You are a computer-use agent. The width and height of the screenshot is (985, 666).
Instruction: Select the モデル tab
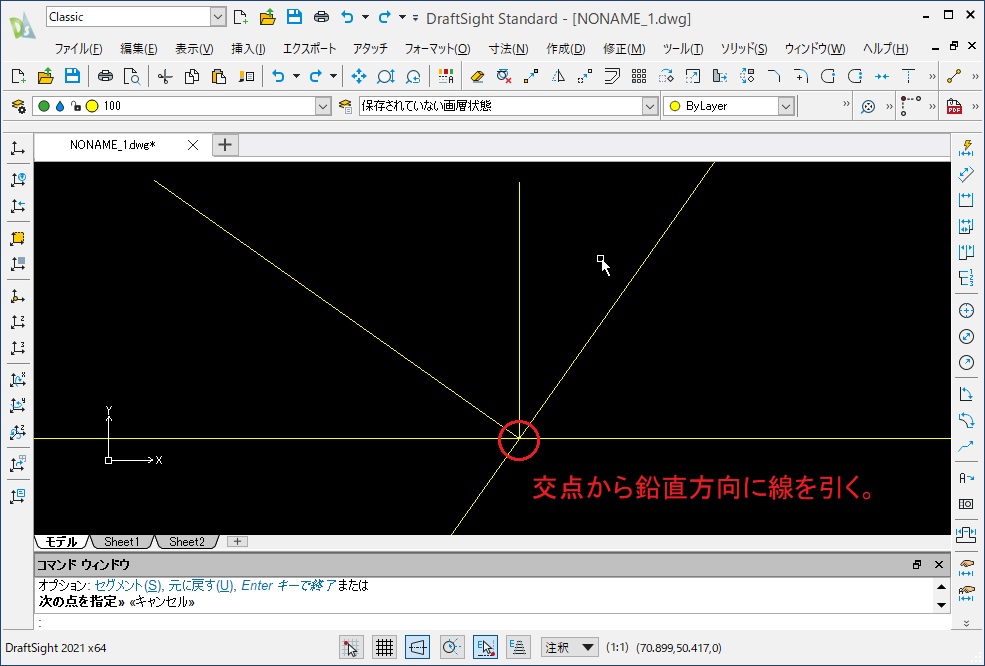click(61, 542)
